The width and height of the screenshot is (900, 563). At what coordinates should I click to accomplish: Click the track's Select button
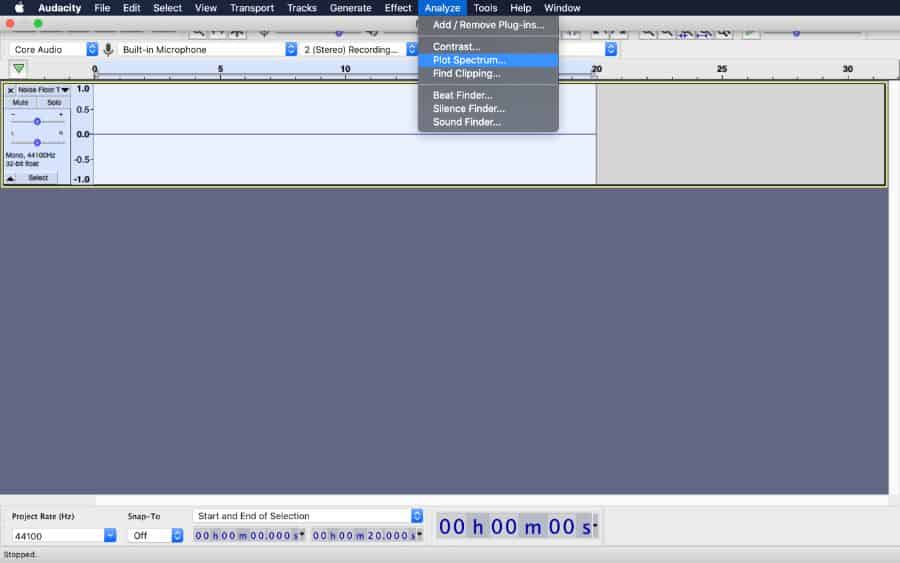click(x=38, y=178)
